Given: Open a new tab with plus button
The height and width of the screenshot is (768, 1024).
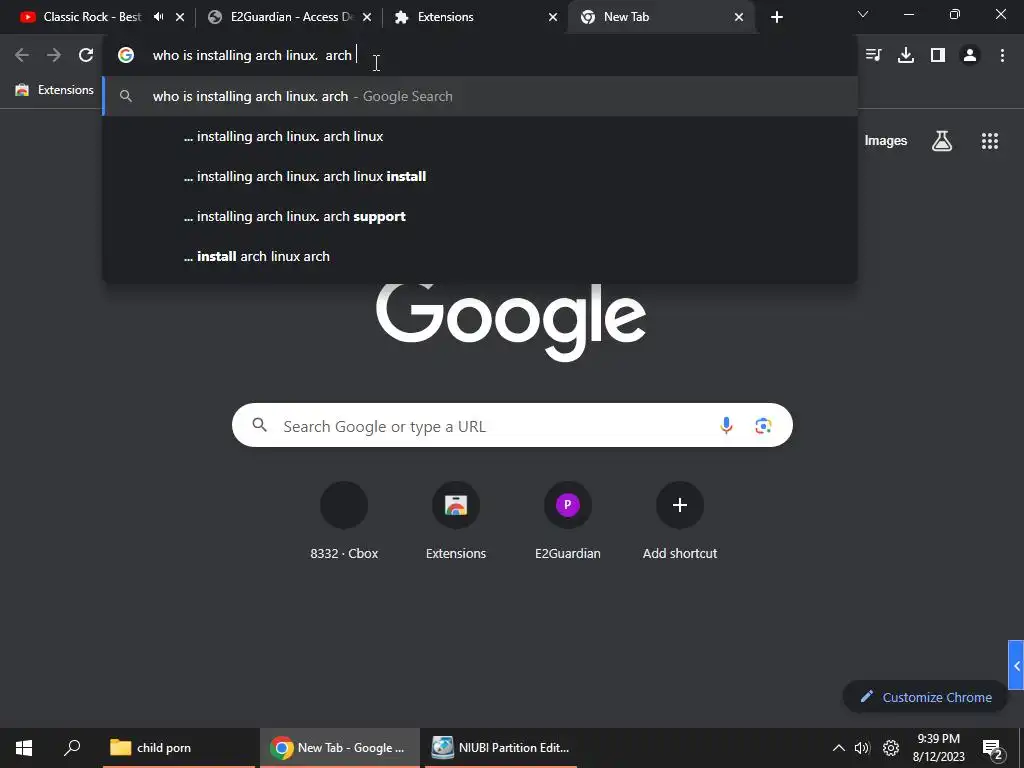Looking at the screenshot, I should pos(776,17).
